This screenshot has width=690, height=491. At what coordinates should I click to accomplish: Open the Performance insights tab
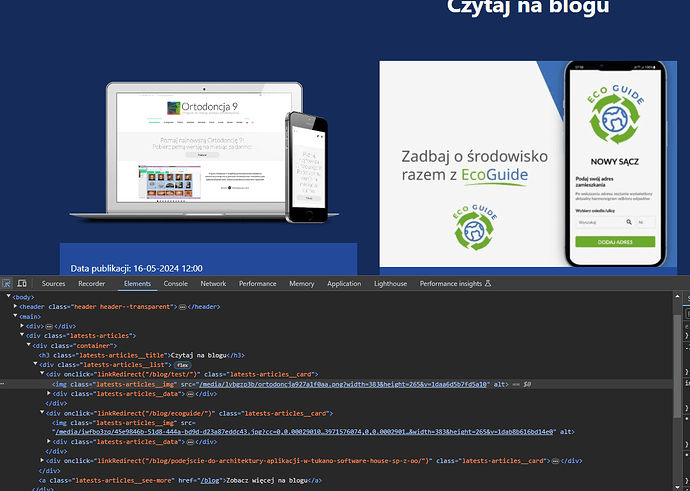450,284
